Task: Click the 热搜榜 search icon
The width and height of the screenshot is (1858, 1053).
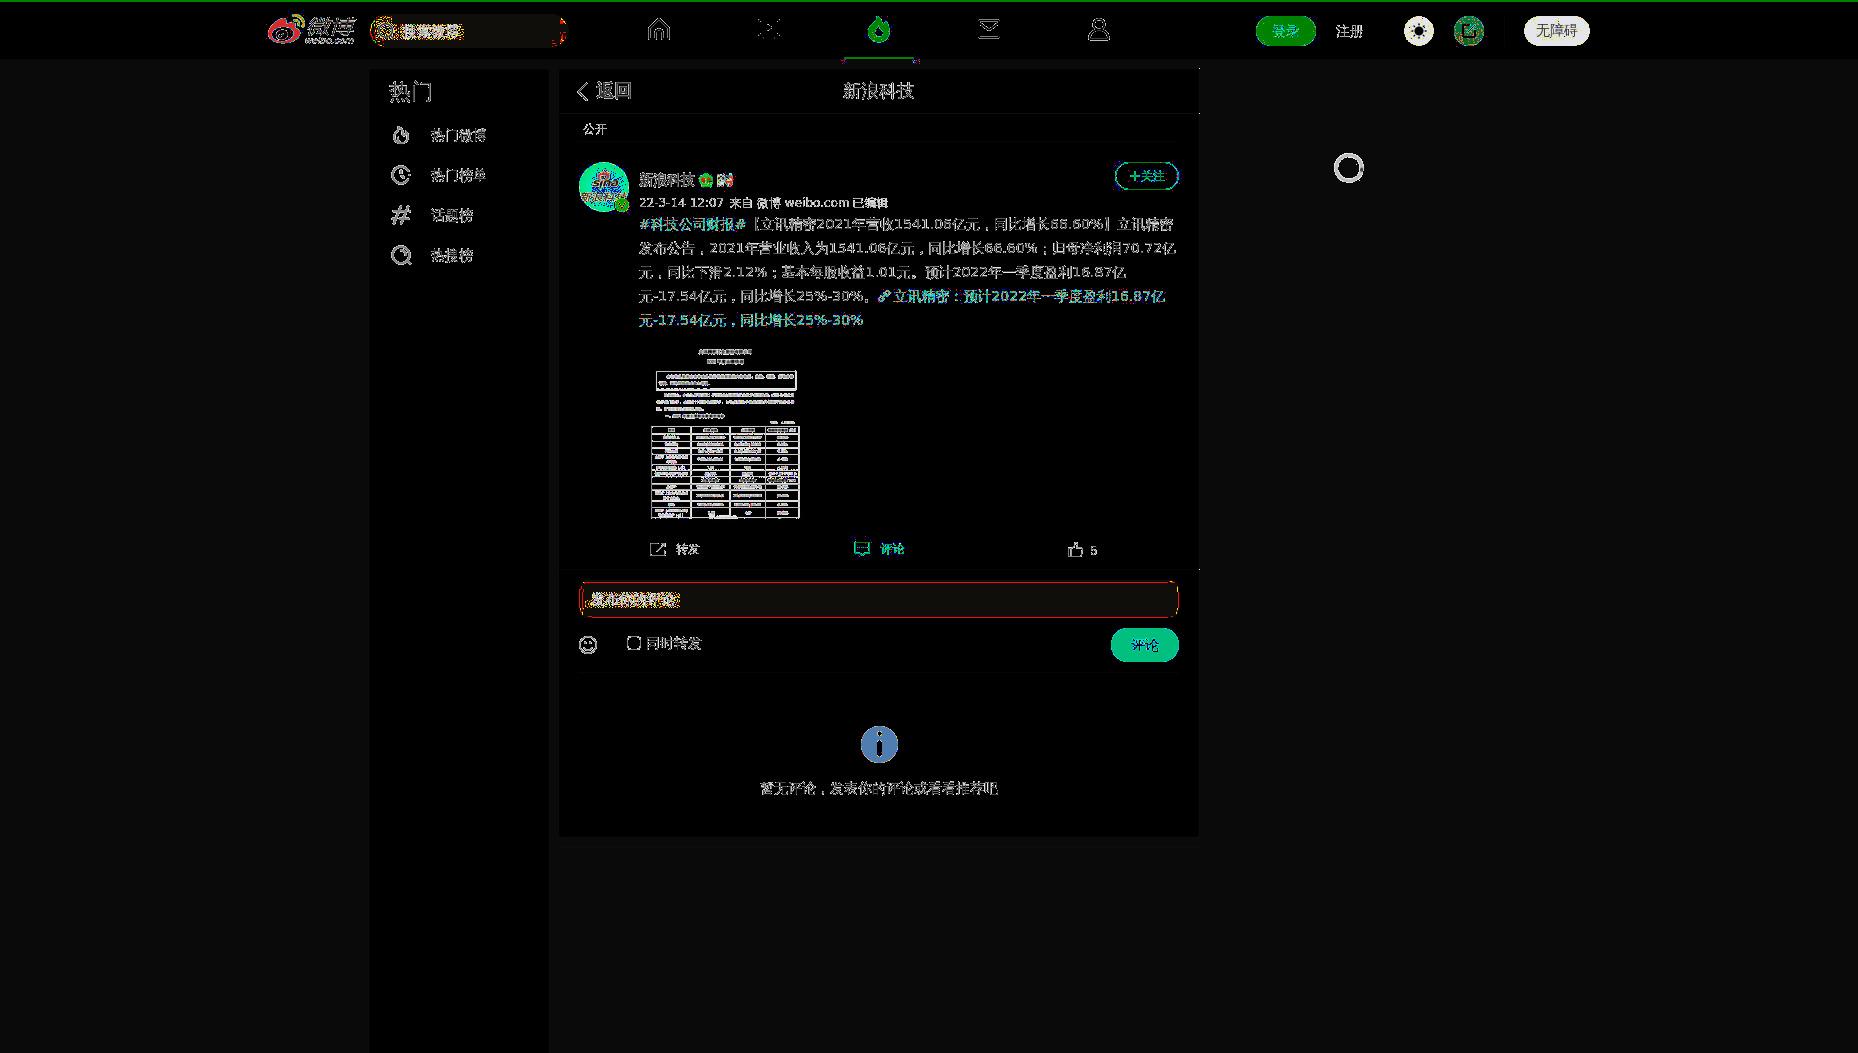Action: pos(401,255)
